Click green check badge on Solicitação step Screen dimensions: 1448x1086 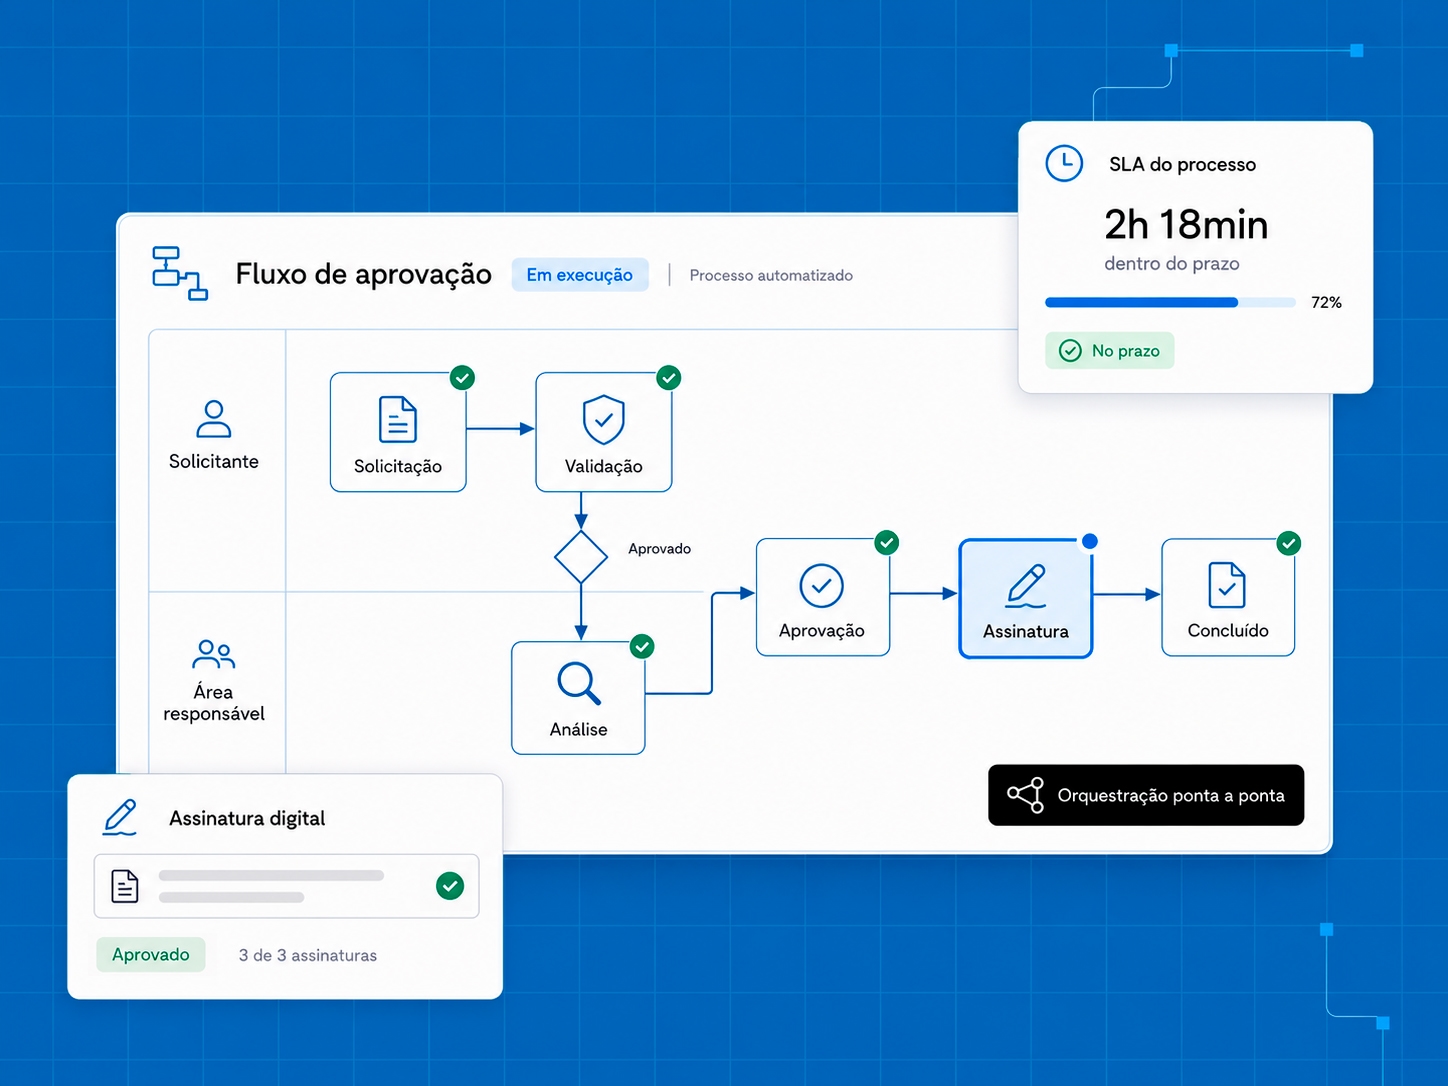point(462,378)
